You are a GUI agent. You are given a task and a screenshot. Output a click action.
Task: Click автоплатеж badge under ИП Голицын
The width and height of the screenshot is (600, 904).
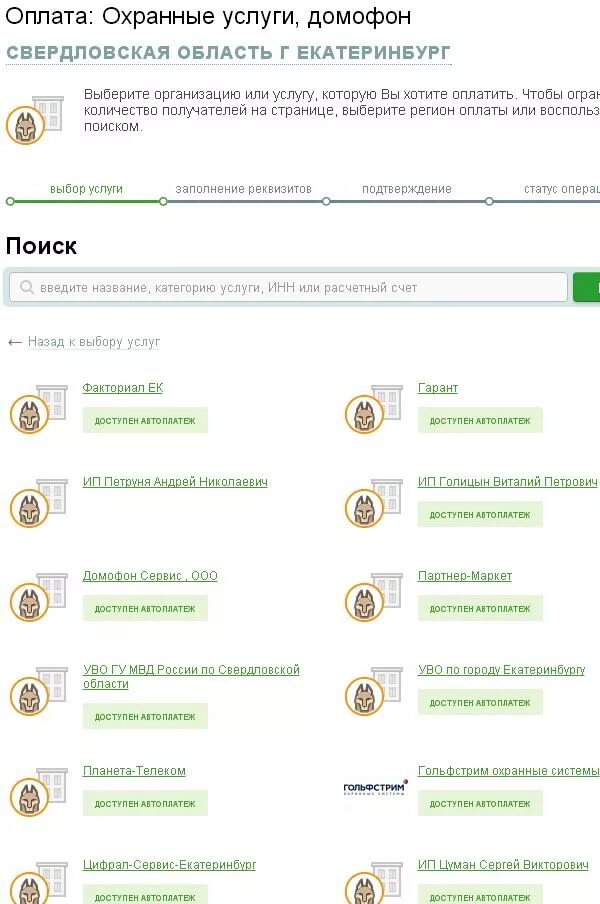coord(480,515)
